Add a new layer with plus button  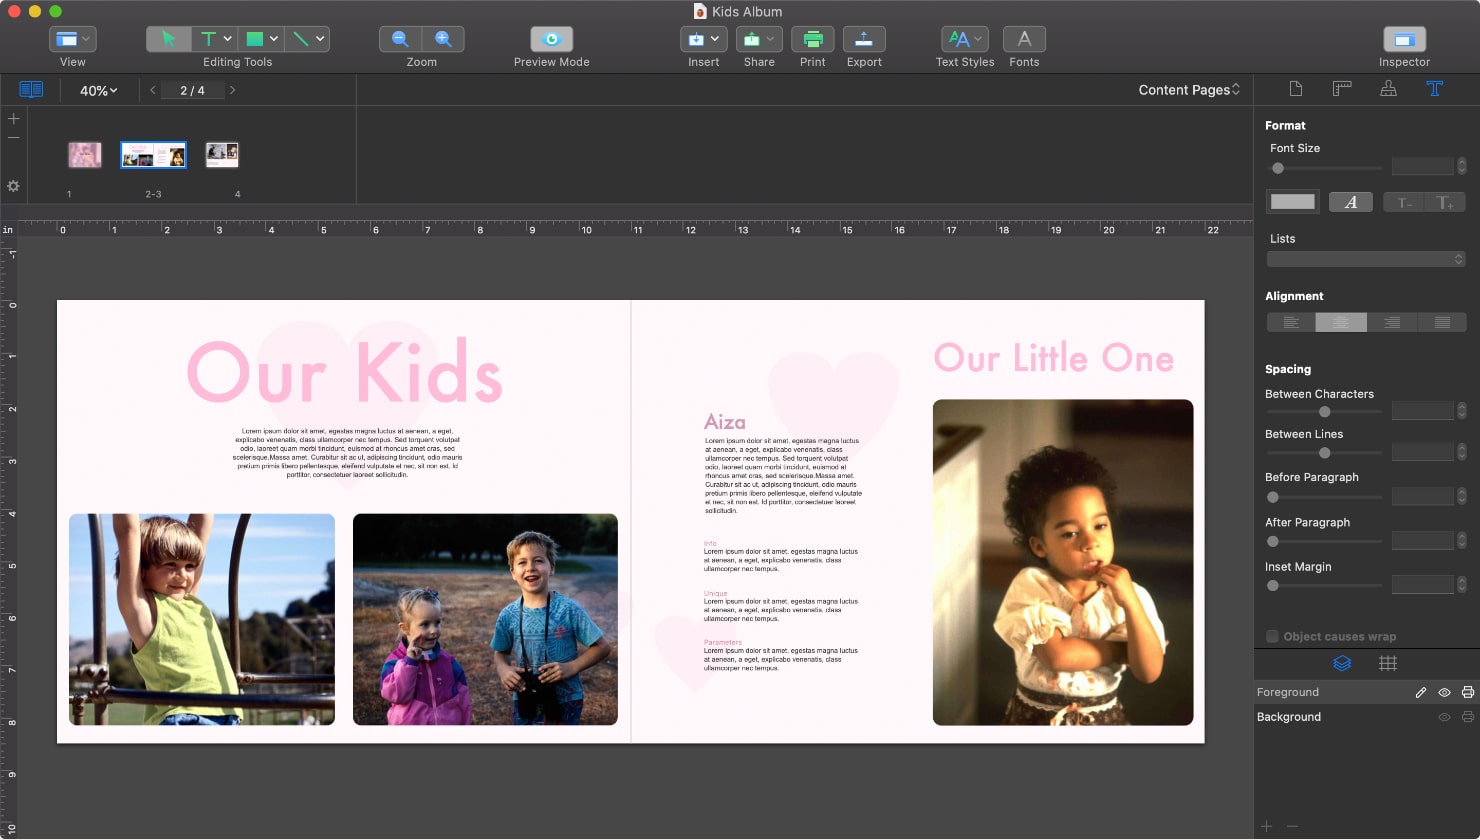(1266, 826)
